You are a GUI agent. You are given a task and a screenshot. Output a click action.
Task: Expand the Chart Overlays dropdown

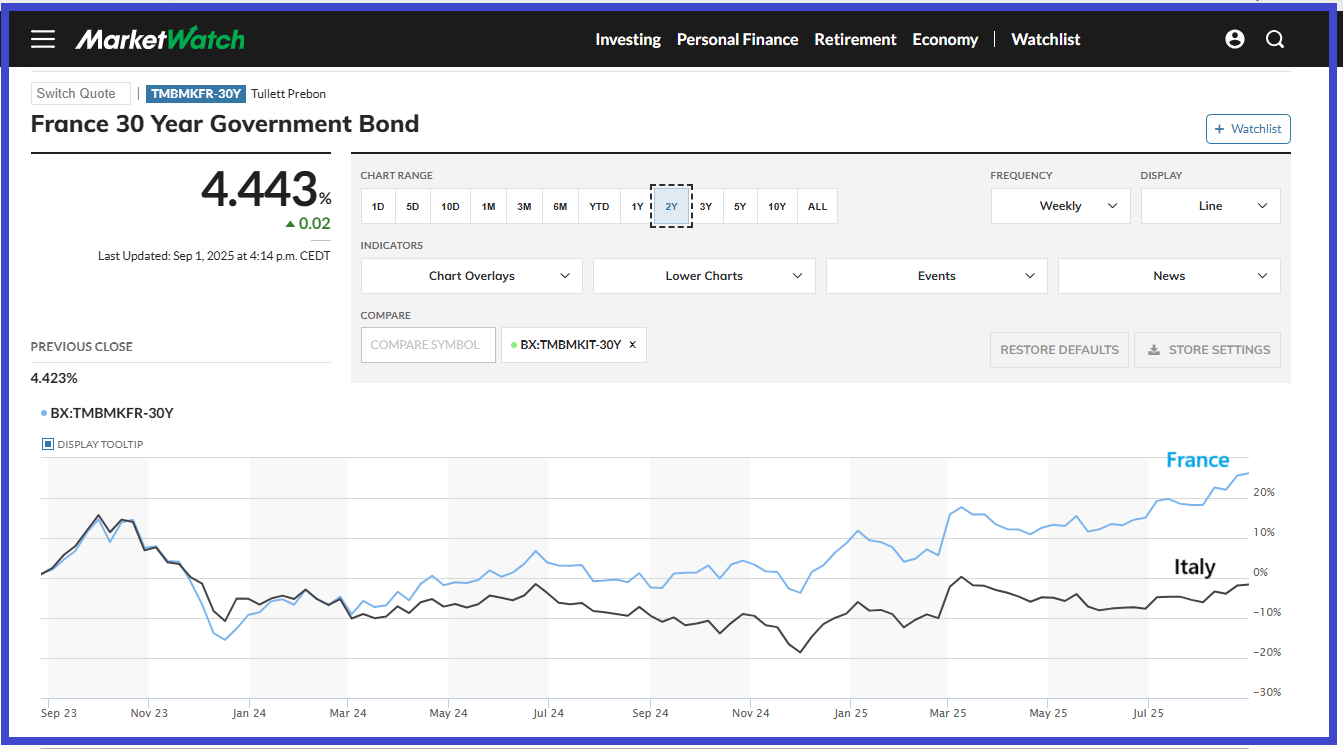[x=472, y=276]
